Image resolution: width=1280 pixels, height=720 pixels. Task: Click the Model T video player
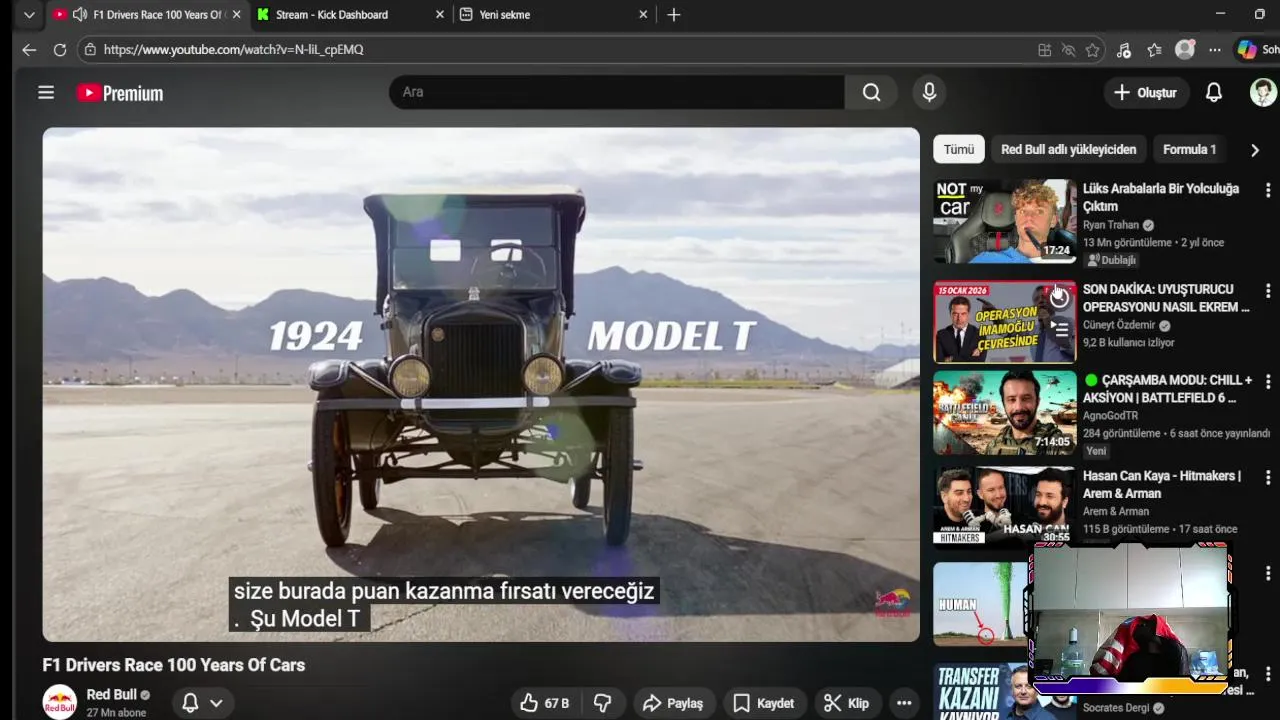point(481,384)
